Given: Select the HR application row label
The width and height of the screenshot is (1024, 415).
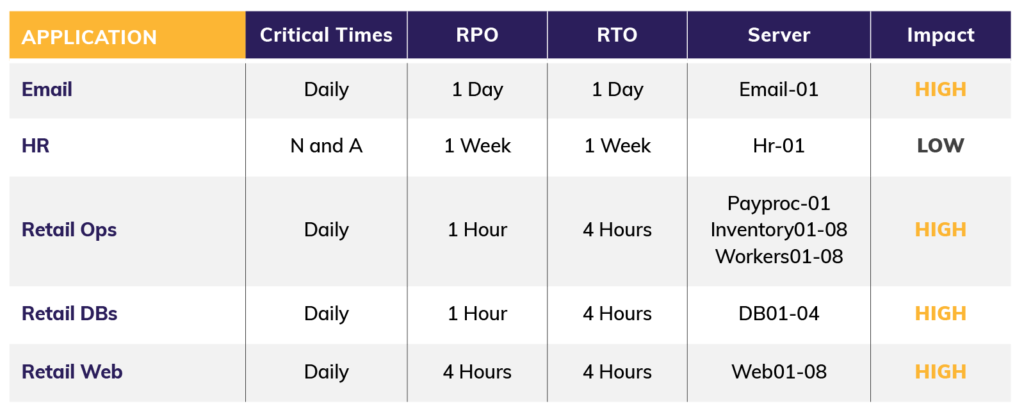Looking at the screenshot, I should pos(35,146).
